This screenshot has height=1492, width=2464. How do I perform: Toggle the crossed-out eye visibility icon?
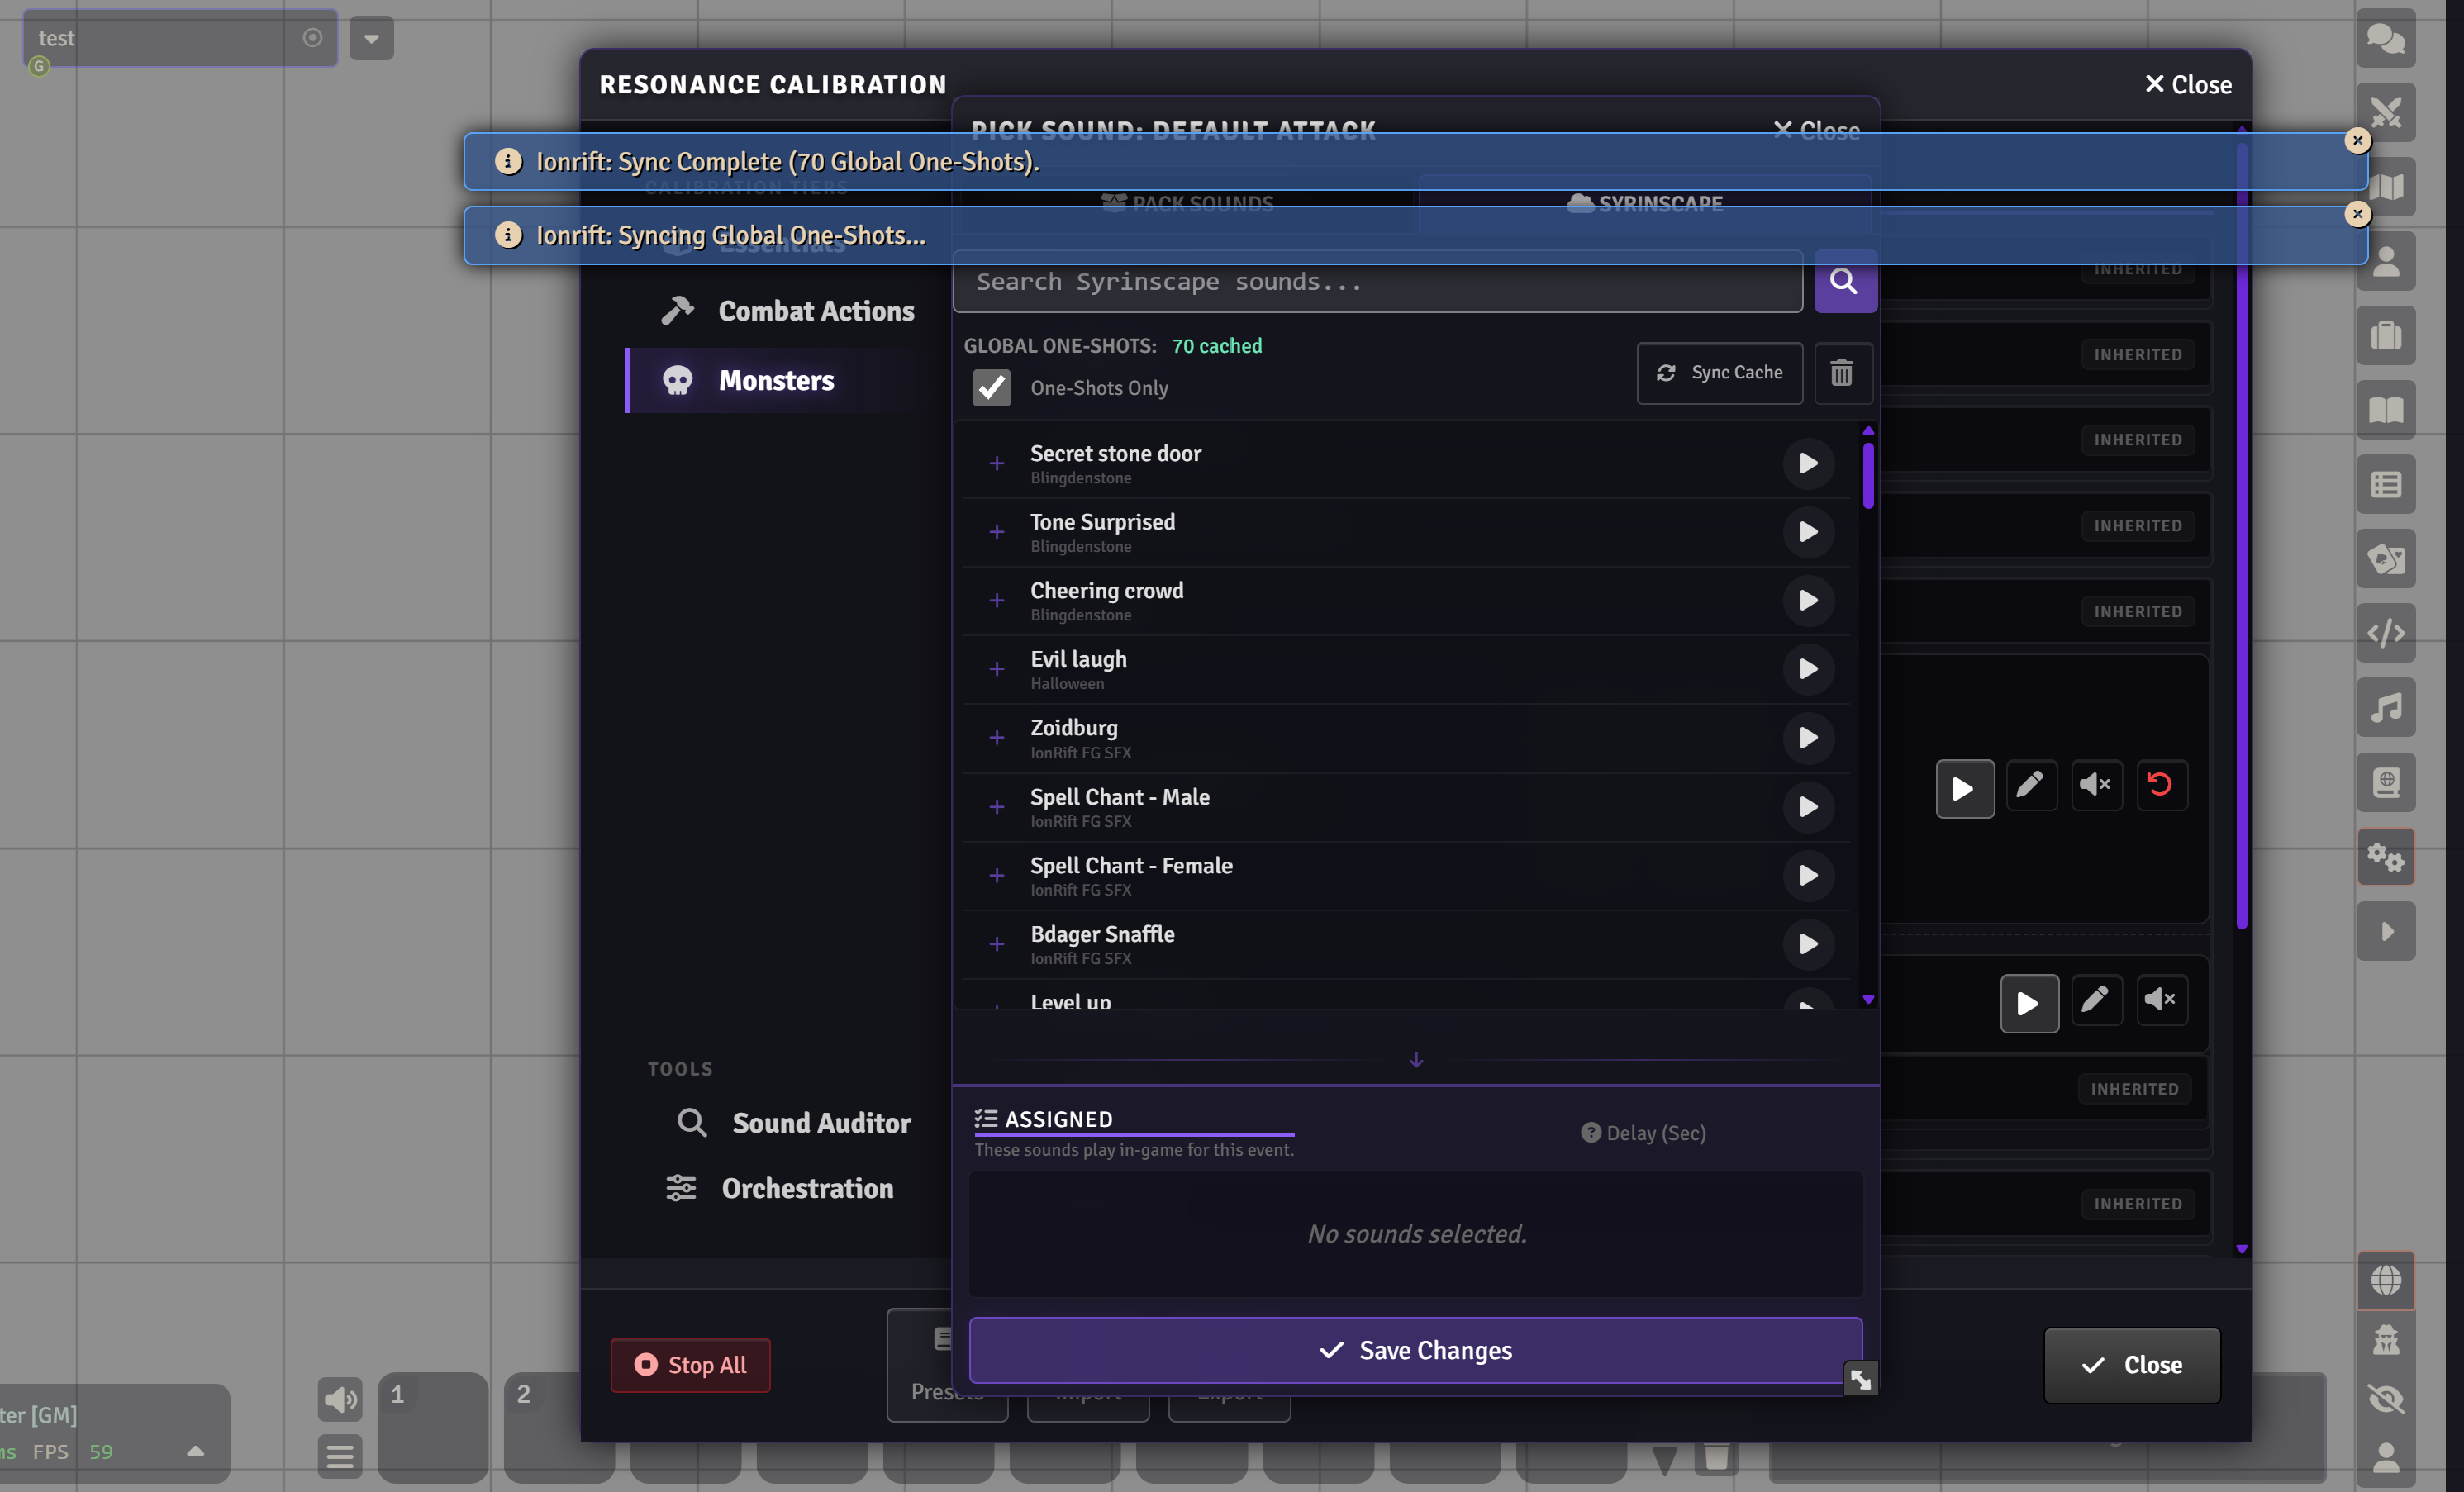coord(2385,1398)
